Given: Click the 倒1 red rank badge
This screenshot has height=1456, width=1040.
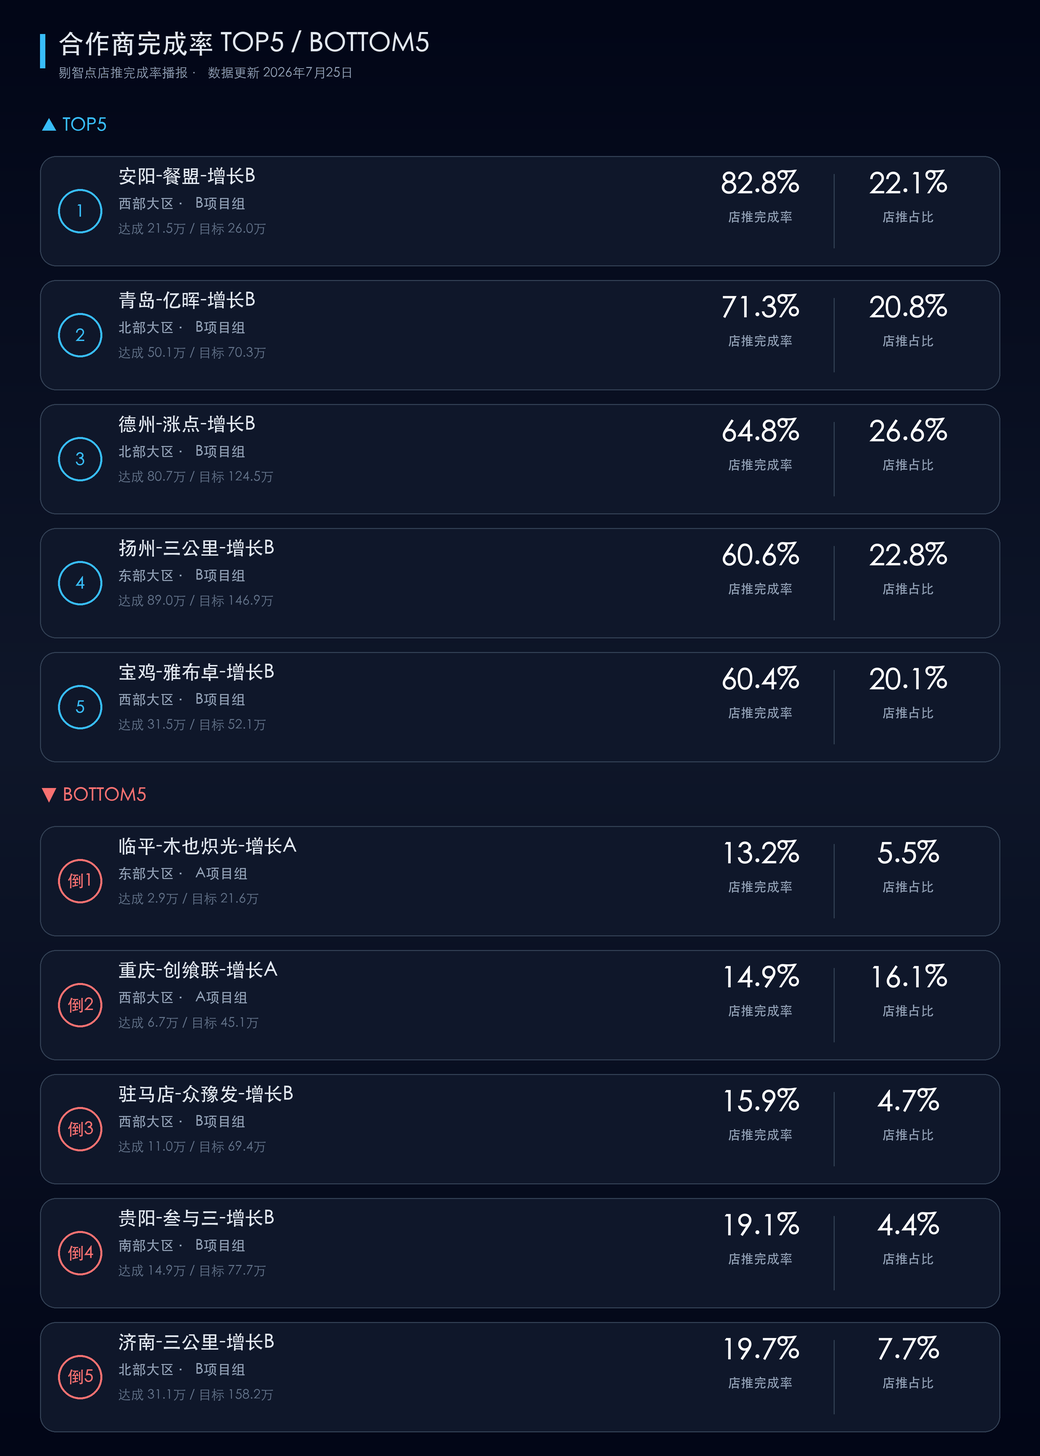Looking at the screenshot, I should [x=80, y=881].
